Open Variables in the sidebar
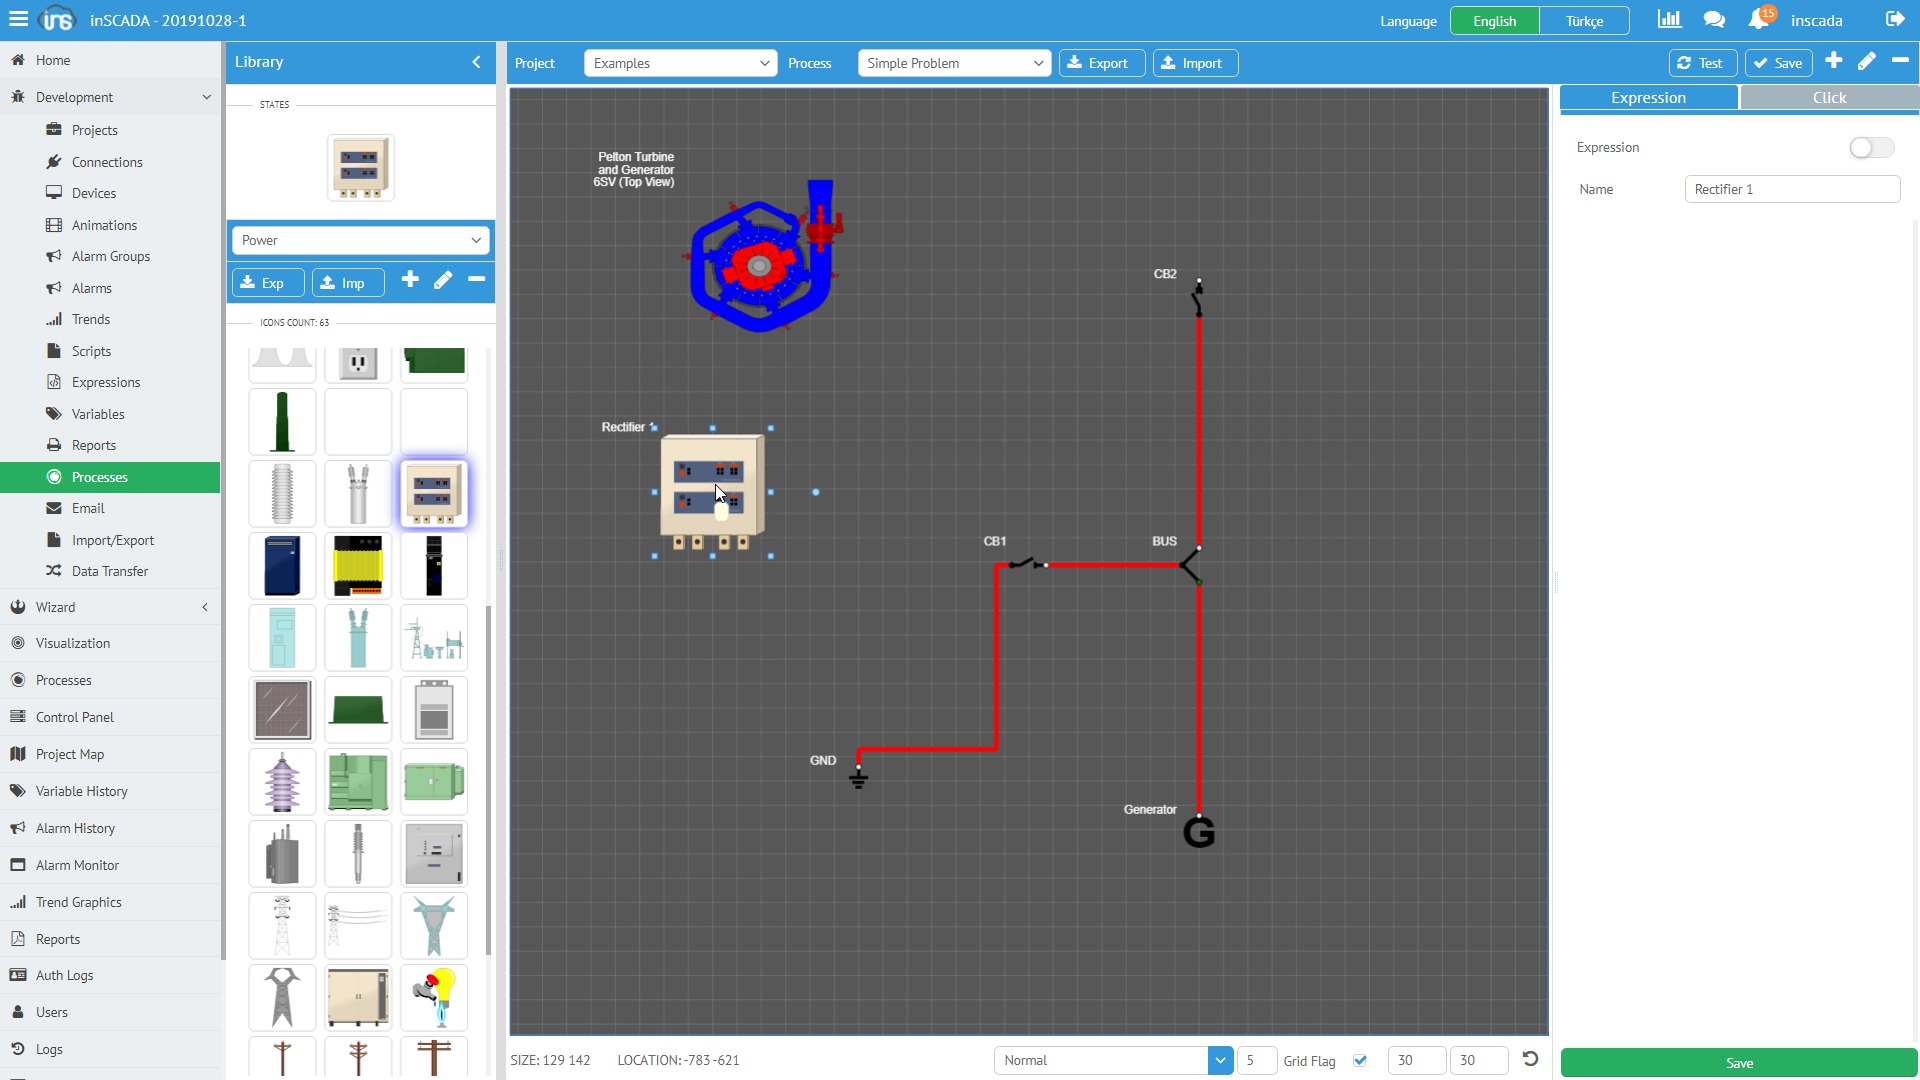The image size is (1920, 1080). (98, 414)
